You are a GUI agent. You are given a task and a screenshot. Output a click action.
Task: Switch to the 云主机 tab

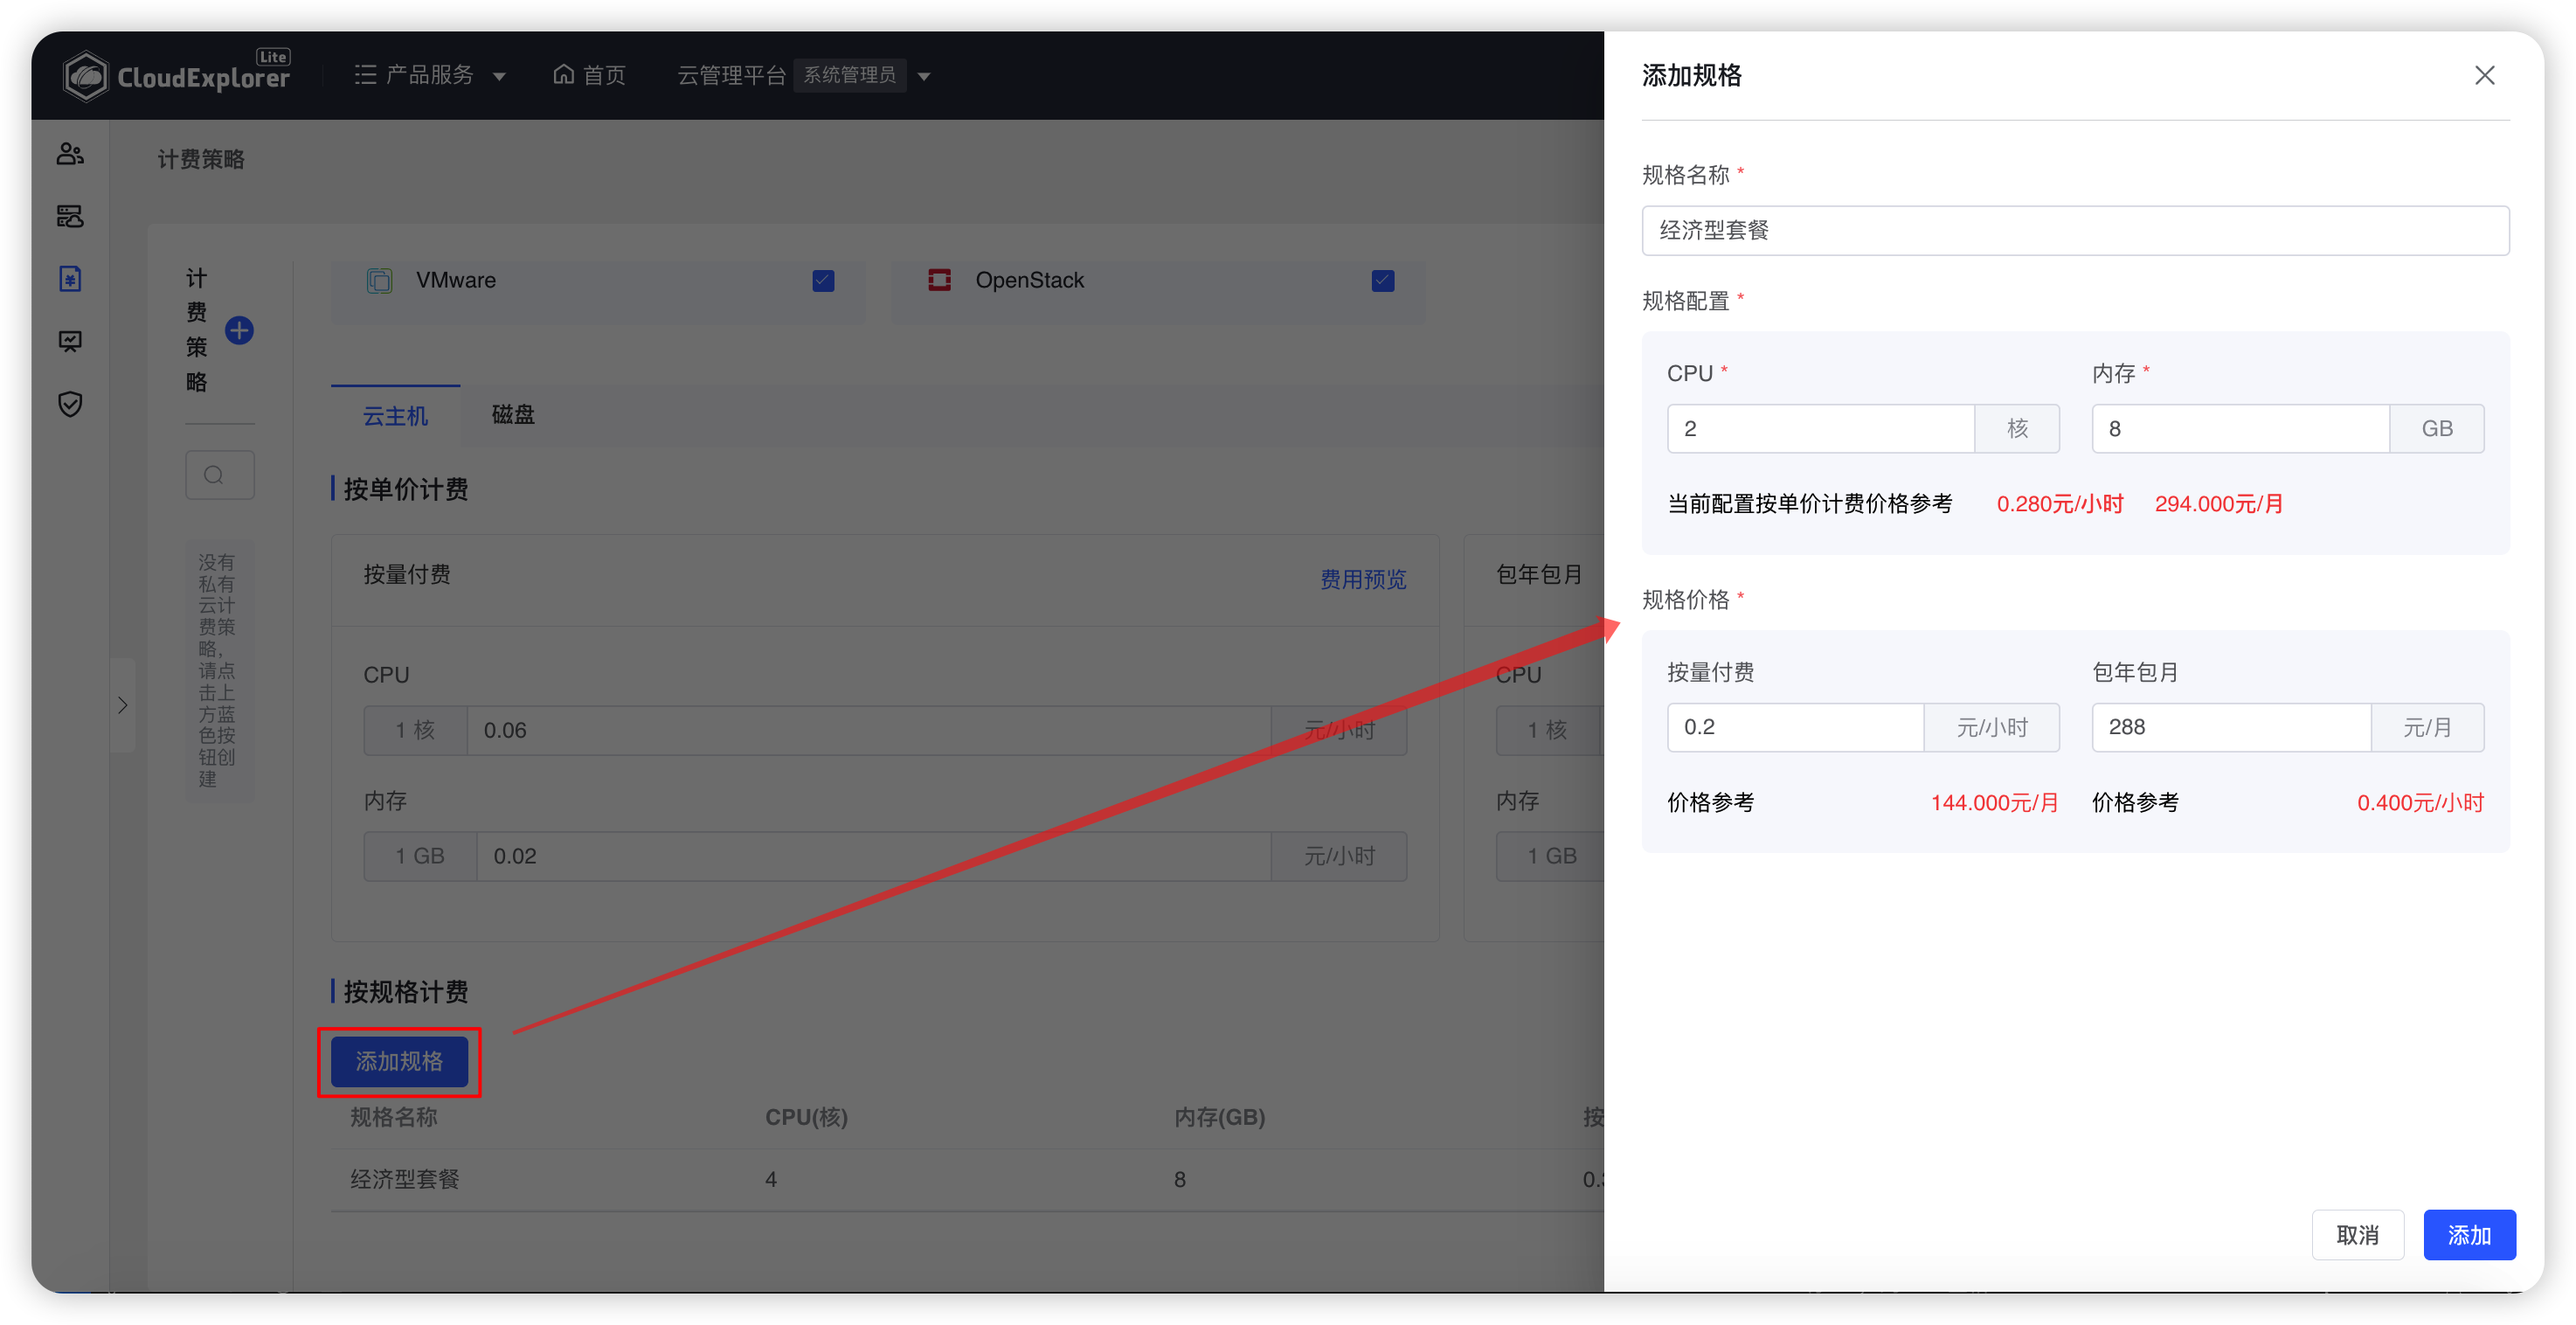click(x=395, y=415)
